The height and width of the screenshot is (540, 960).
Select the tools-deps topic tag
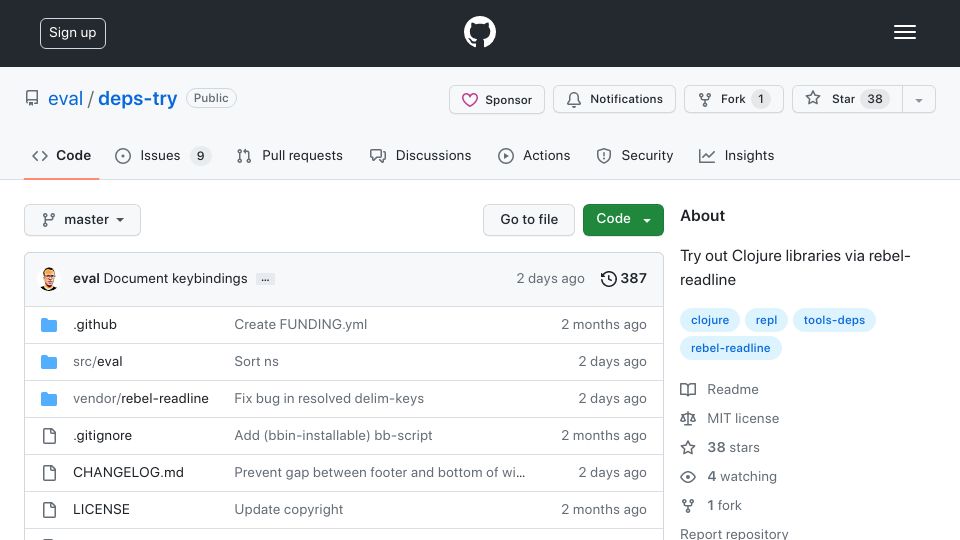[834, 320]
